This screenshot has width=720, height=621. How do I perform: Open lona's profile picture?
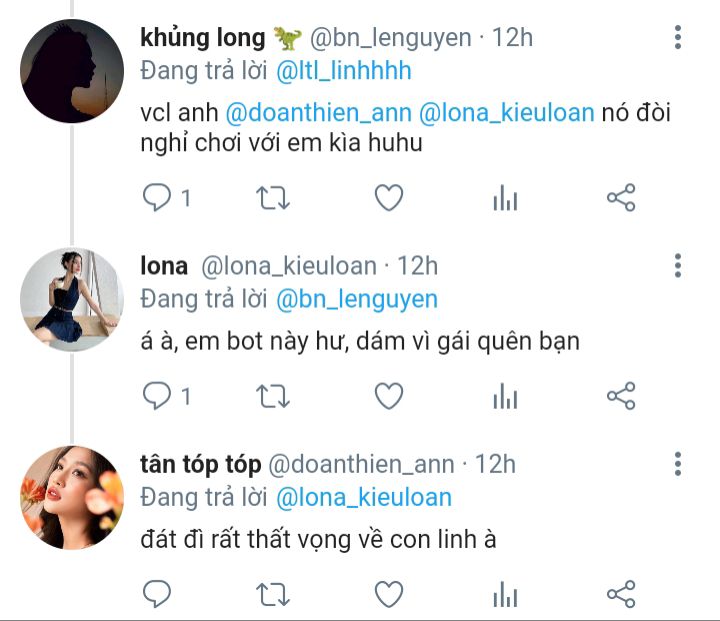[72, 300]
